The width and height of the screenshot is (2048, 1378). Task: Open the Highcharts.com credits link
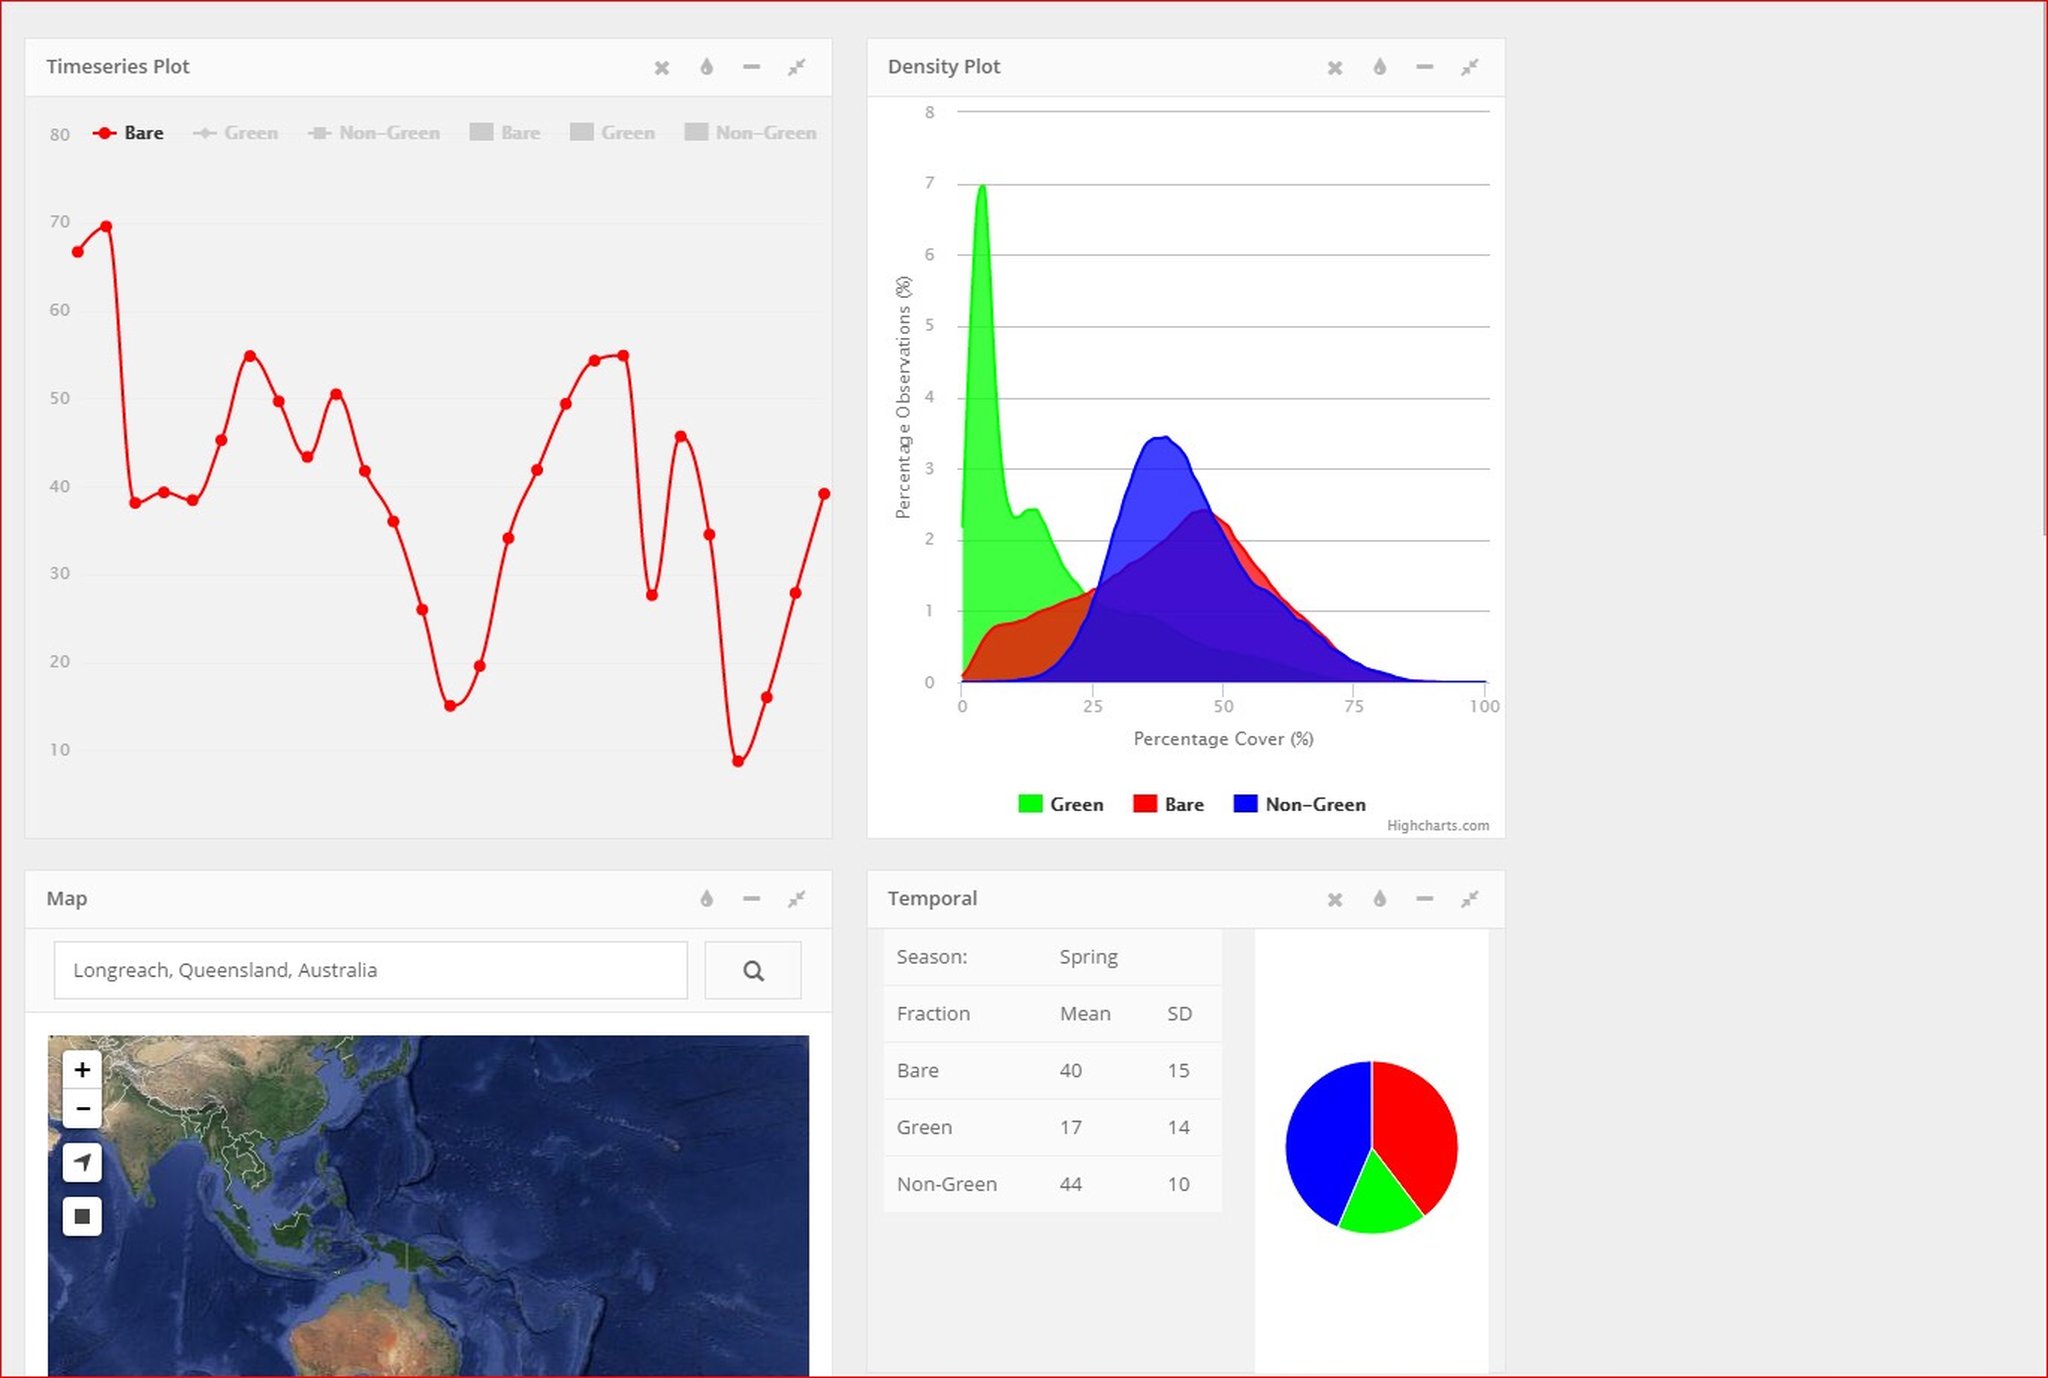1437,826
